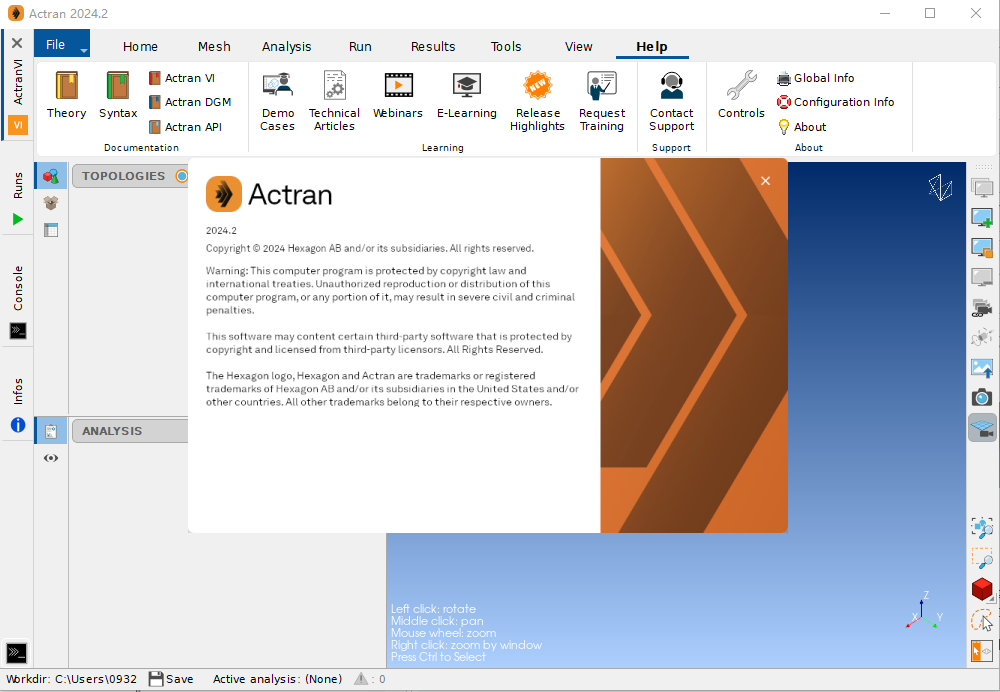The height and width of the screenshot is (692, 1000).
Task: Click About with lightbulb icon
Action: [802, 127]
